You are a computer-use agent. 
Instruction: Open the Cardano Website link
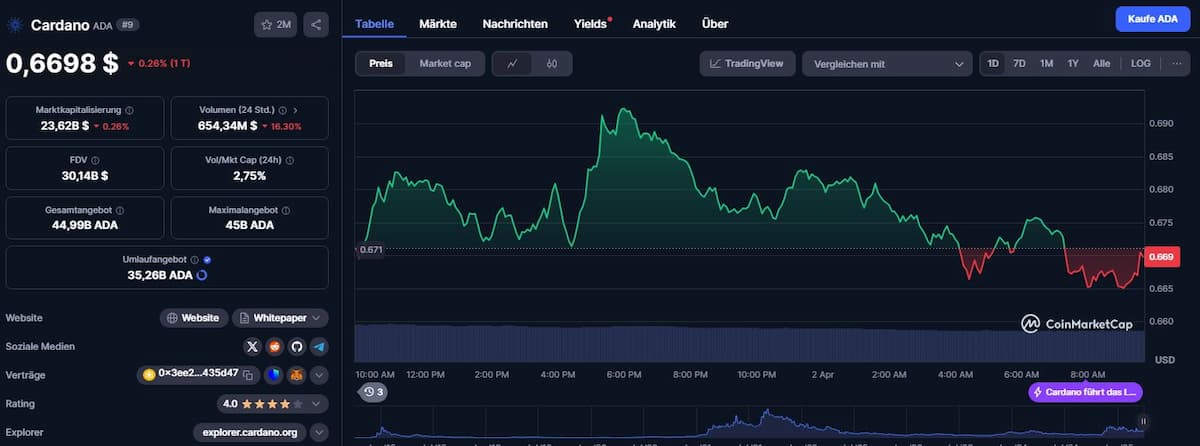(194, 317)
